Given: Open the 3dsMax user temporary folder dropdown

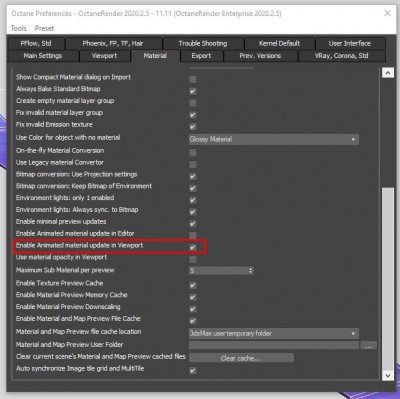Looking at the screenshot, I should [x=274, y=333].
